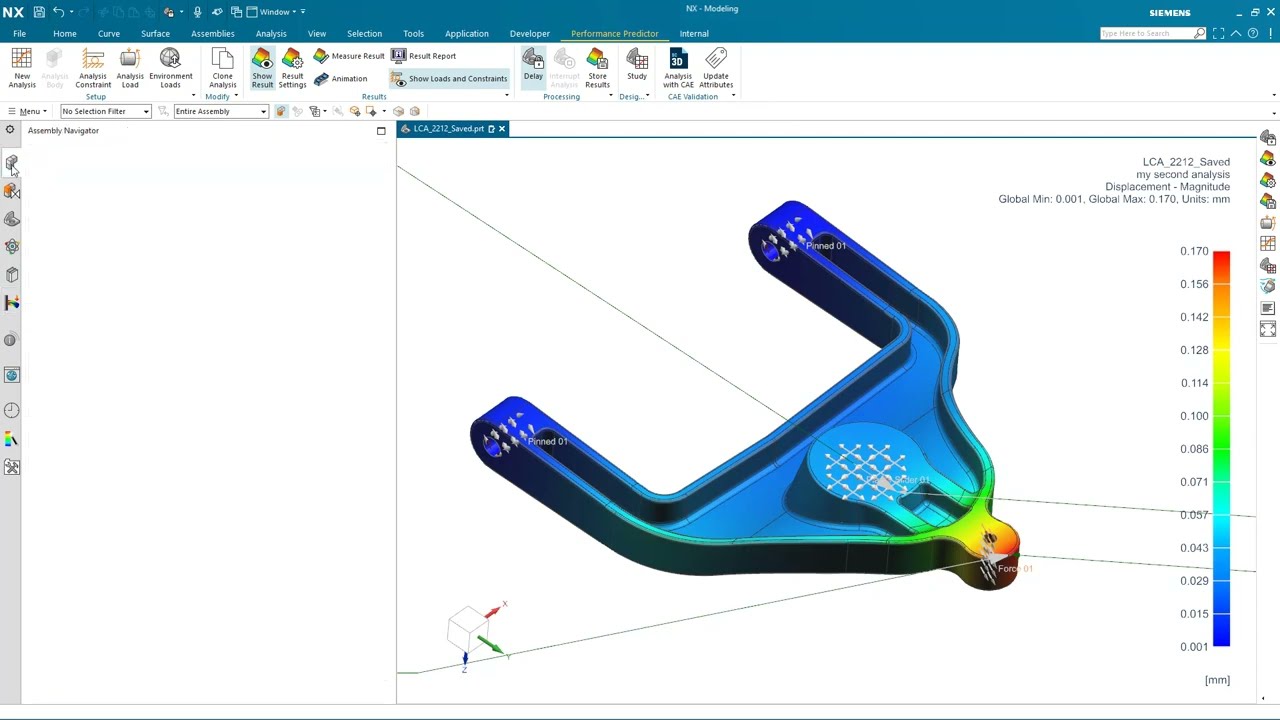Run Analysis with CAE
Image resolution: width=1280 pixels, height=720 pixels.
coord(678,68)
